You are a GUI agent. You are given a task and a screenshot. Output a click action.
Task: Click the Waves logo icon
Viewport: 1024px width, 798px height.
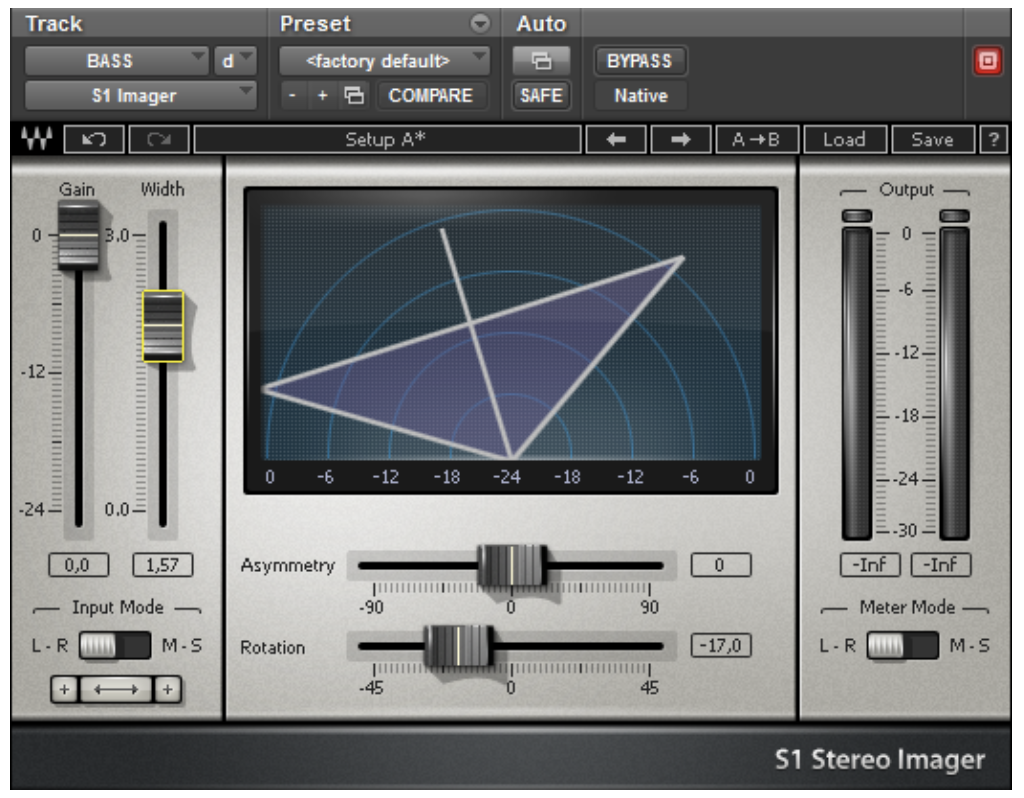39,140
